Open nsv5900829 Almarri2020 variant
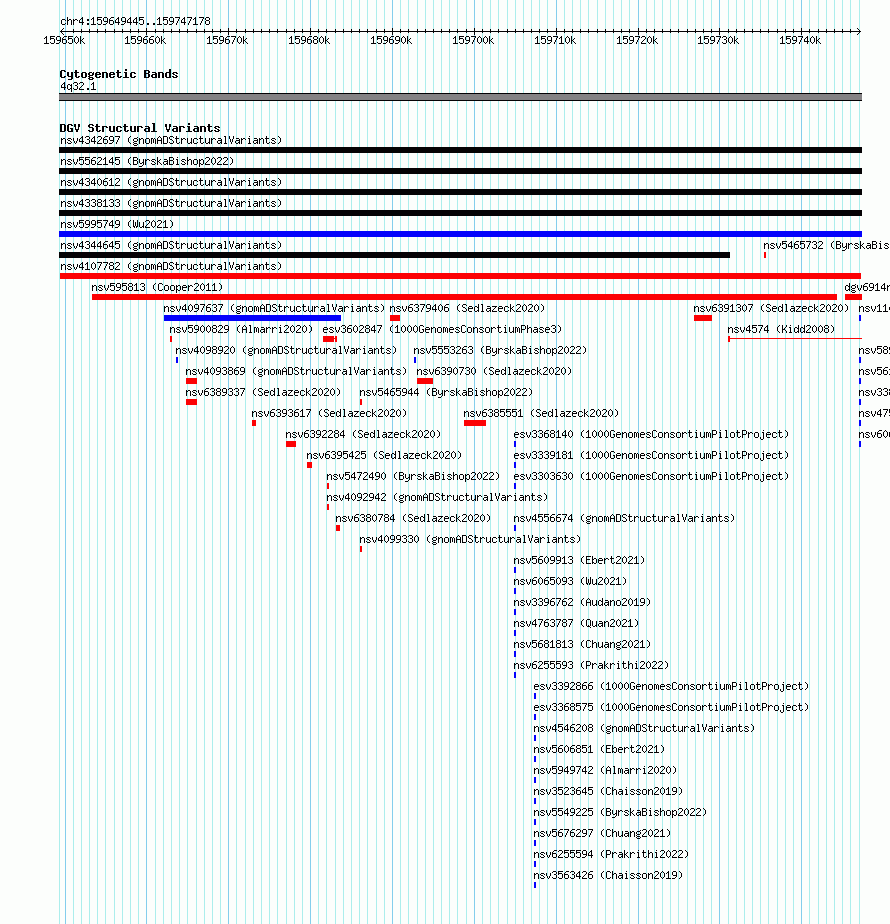Viewport: 890px width, 924px height. [x=241, y=329]
